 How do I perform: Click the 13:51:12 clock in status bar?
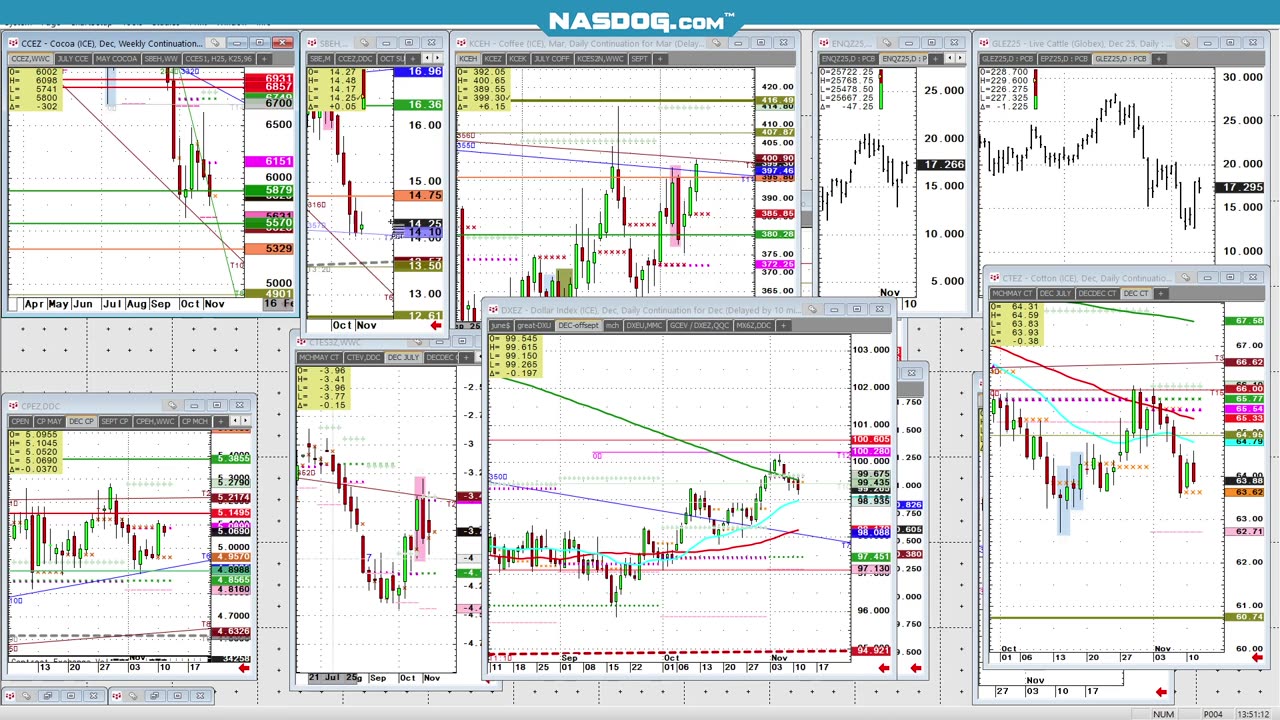pos(1254,714)
